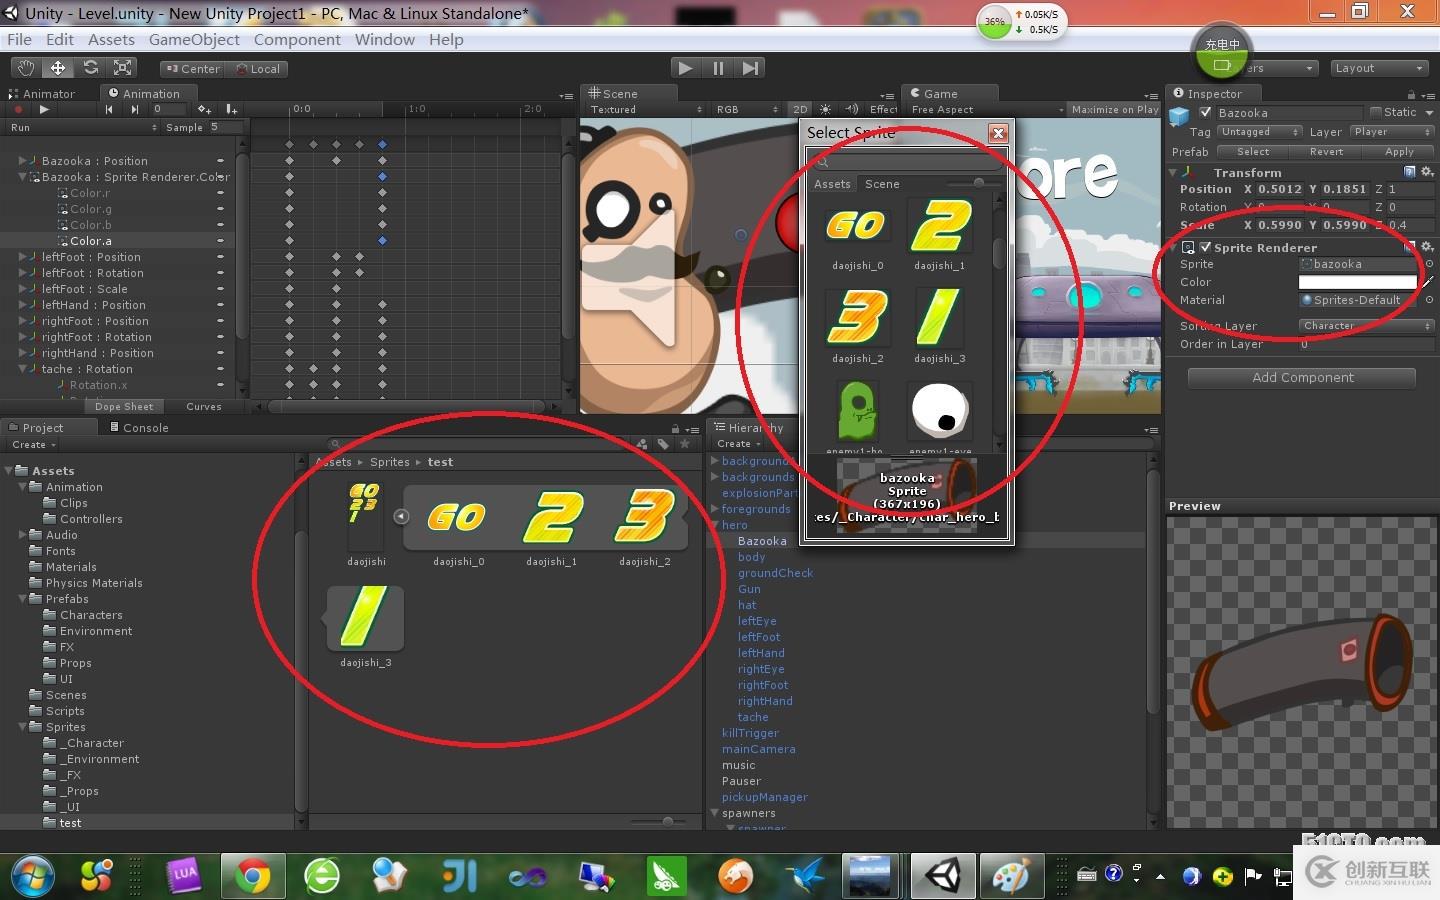Switch to Dope Sheet view
Viewport: 1440px width, 900px height.
124,407
